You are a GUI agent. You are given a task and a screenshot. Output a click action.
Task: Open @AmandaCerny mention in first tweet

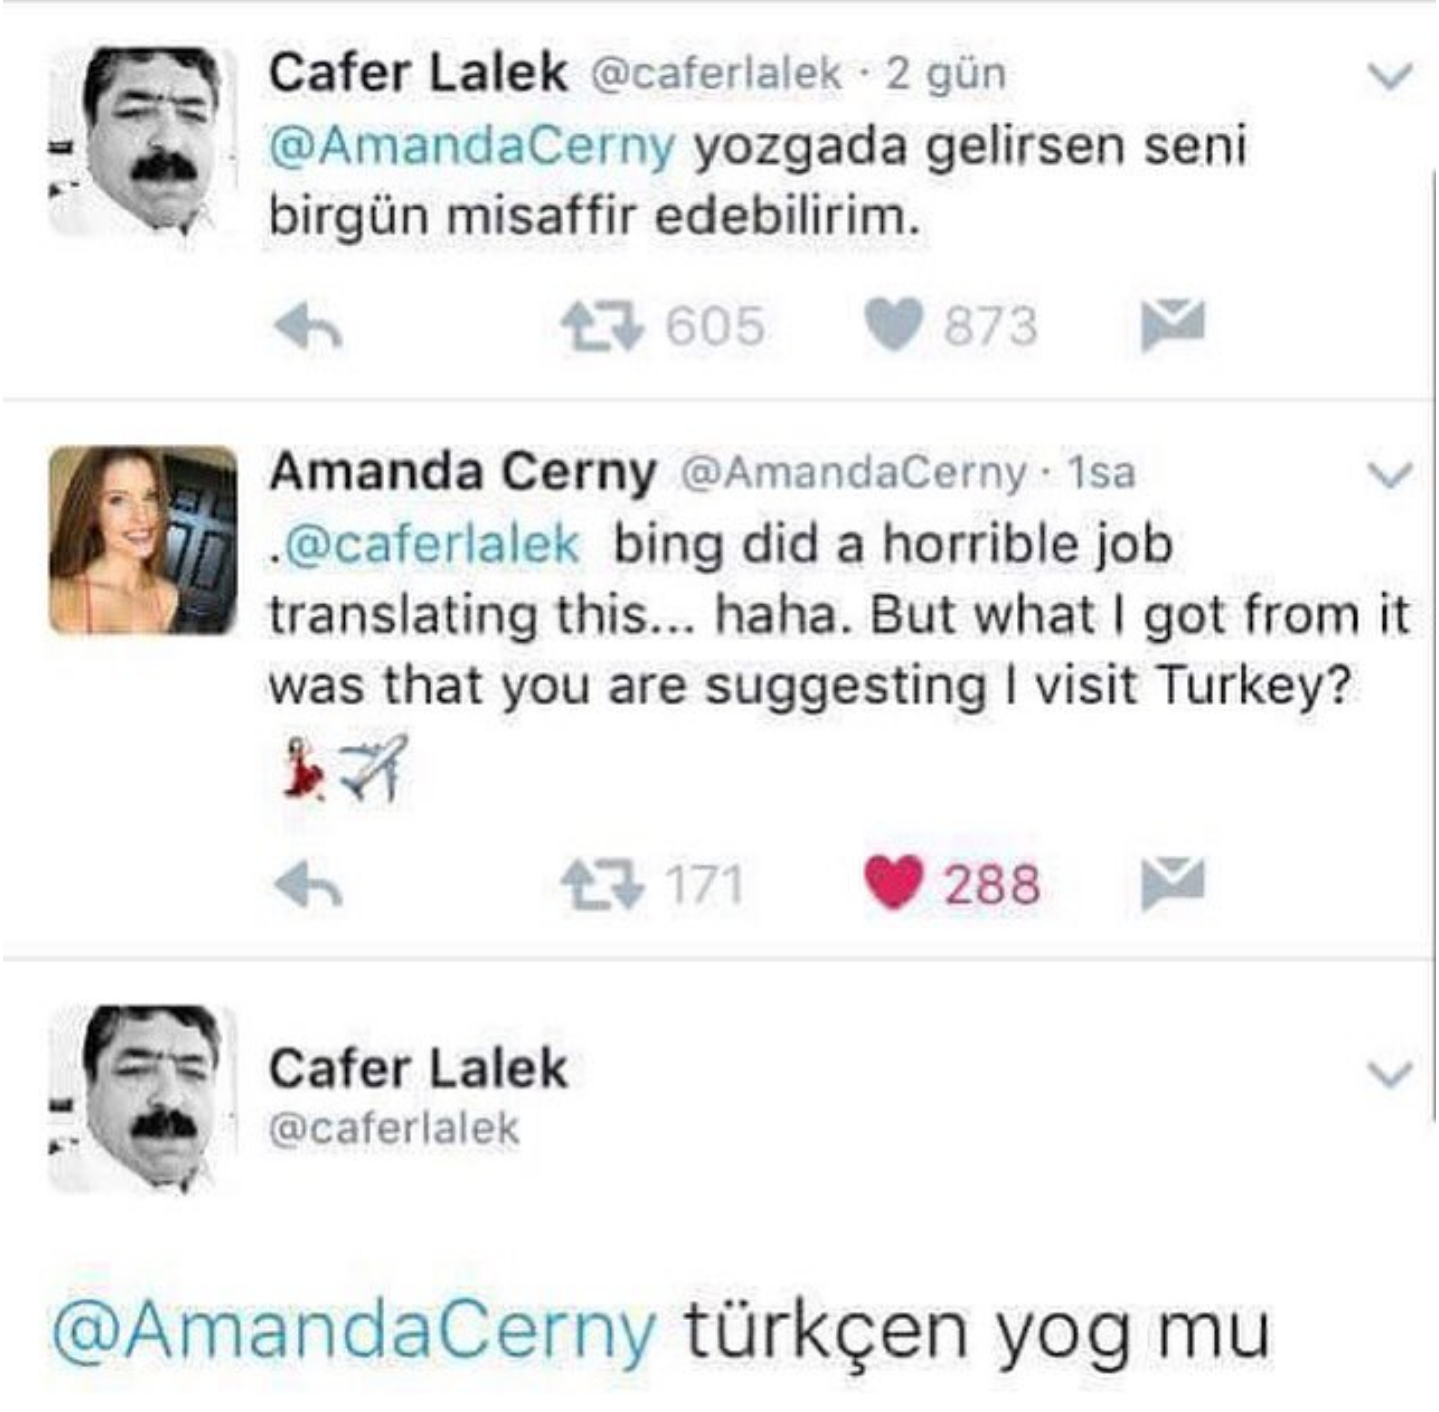click(472, 147)
